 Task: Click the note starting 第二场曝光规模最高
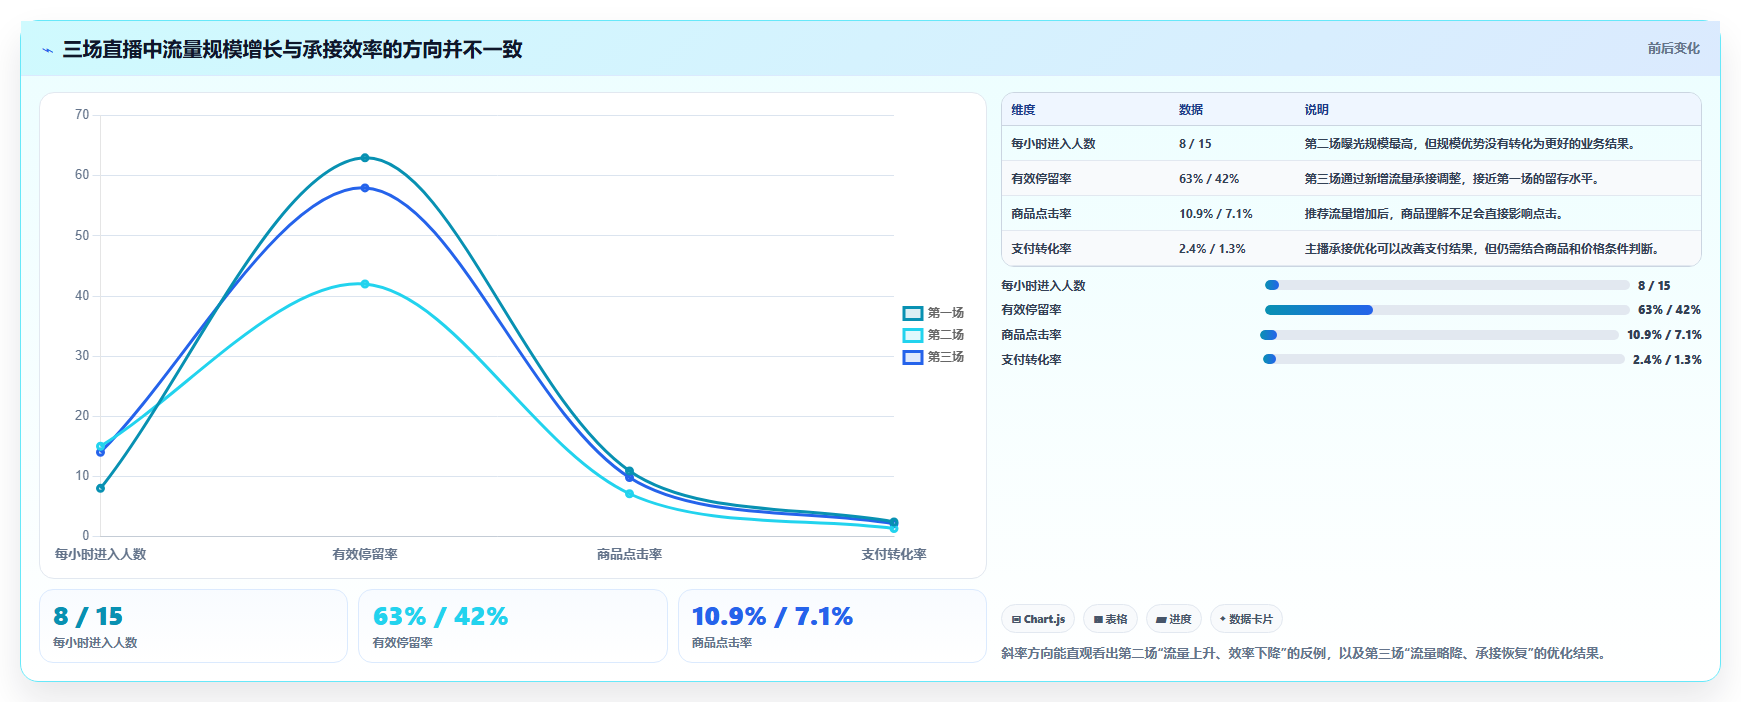coord(1472,144)
